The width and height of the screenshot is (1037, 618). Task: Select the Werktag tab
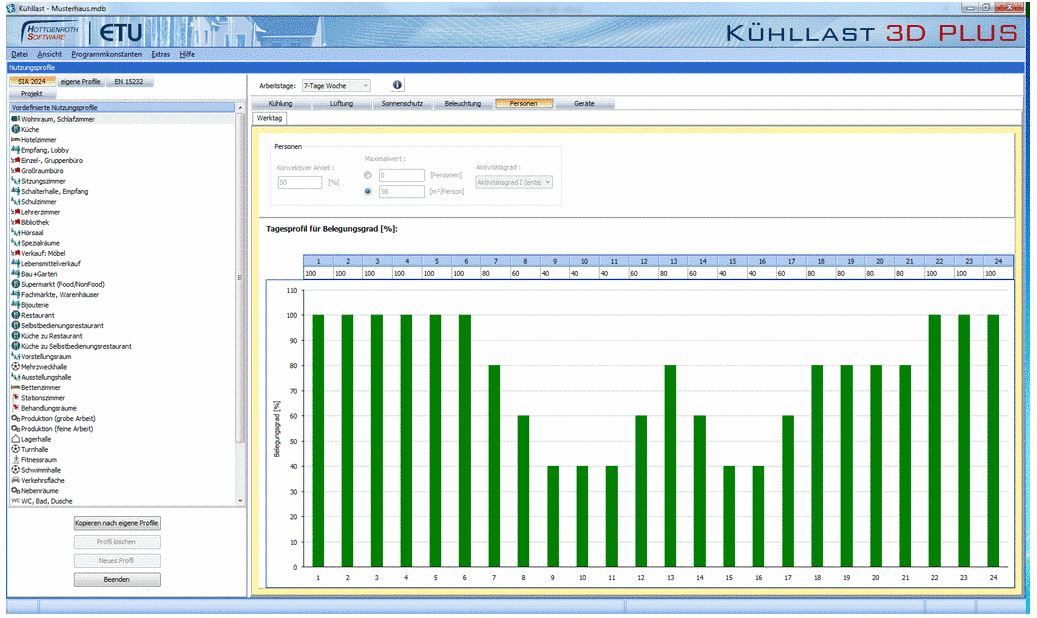click(x=269, y=118)
